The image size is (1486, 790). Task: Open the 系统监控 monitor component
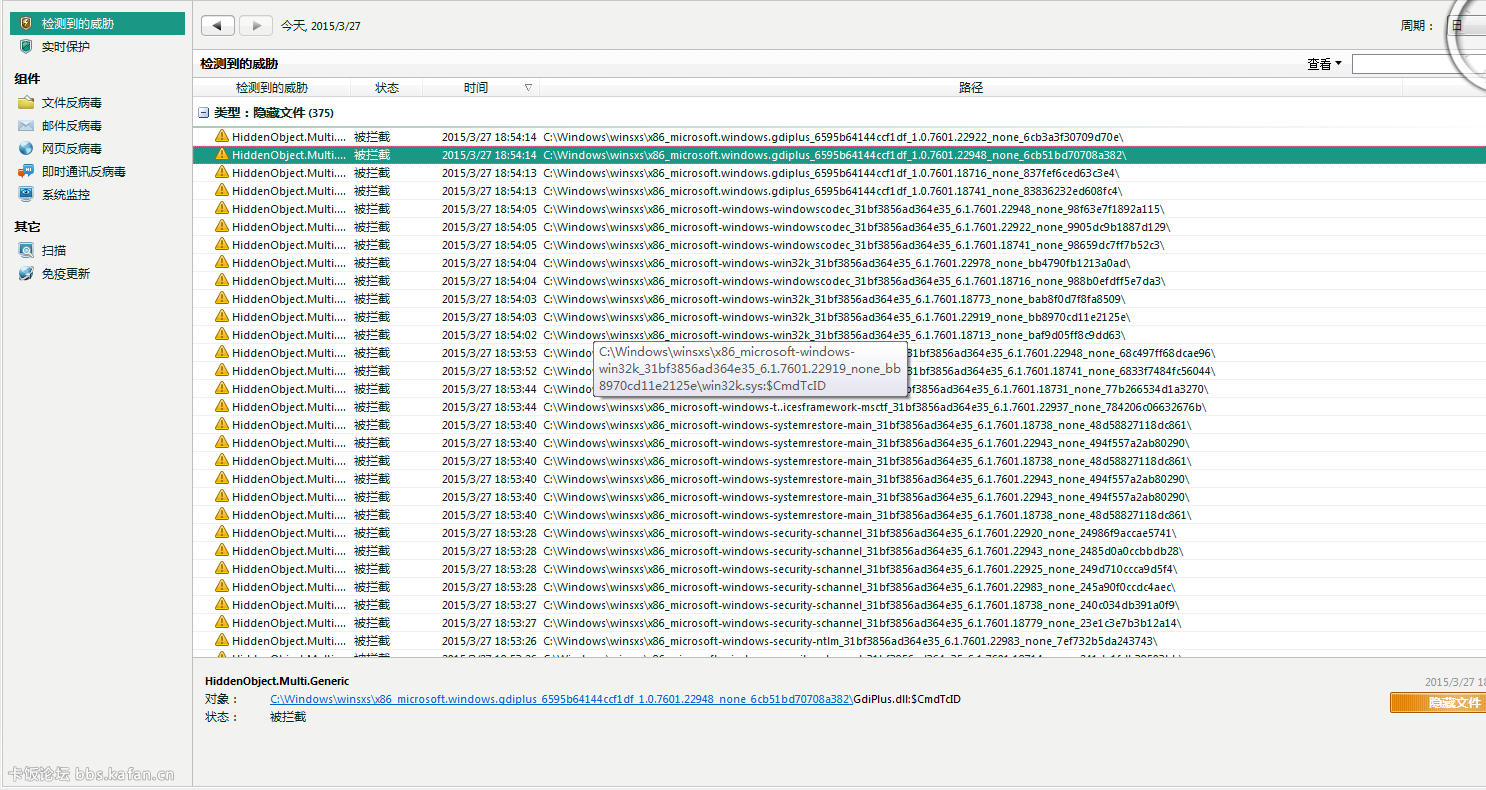pos(65,195)
